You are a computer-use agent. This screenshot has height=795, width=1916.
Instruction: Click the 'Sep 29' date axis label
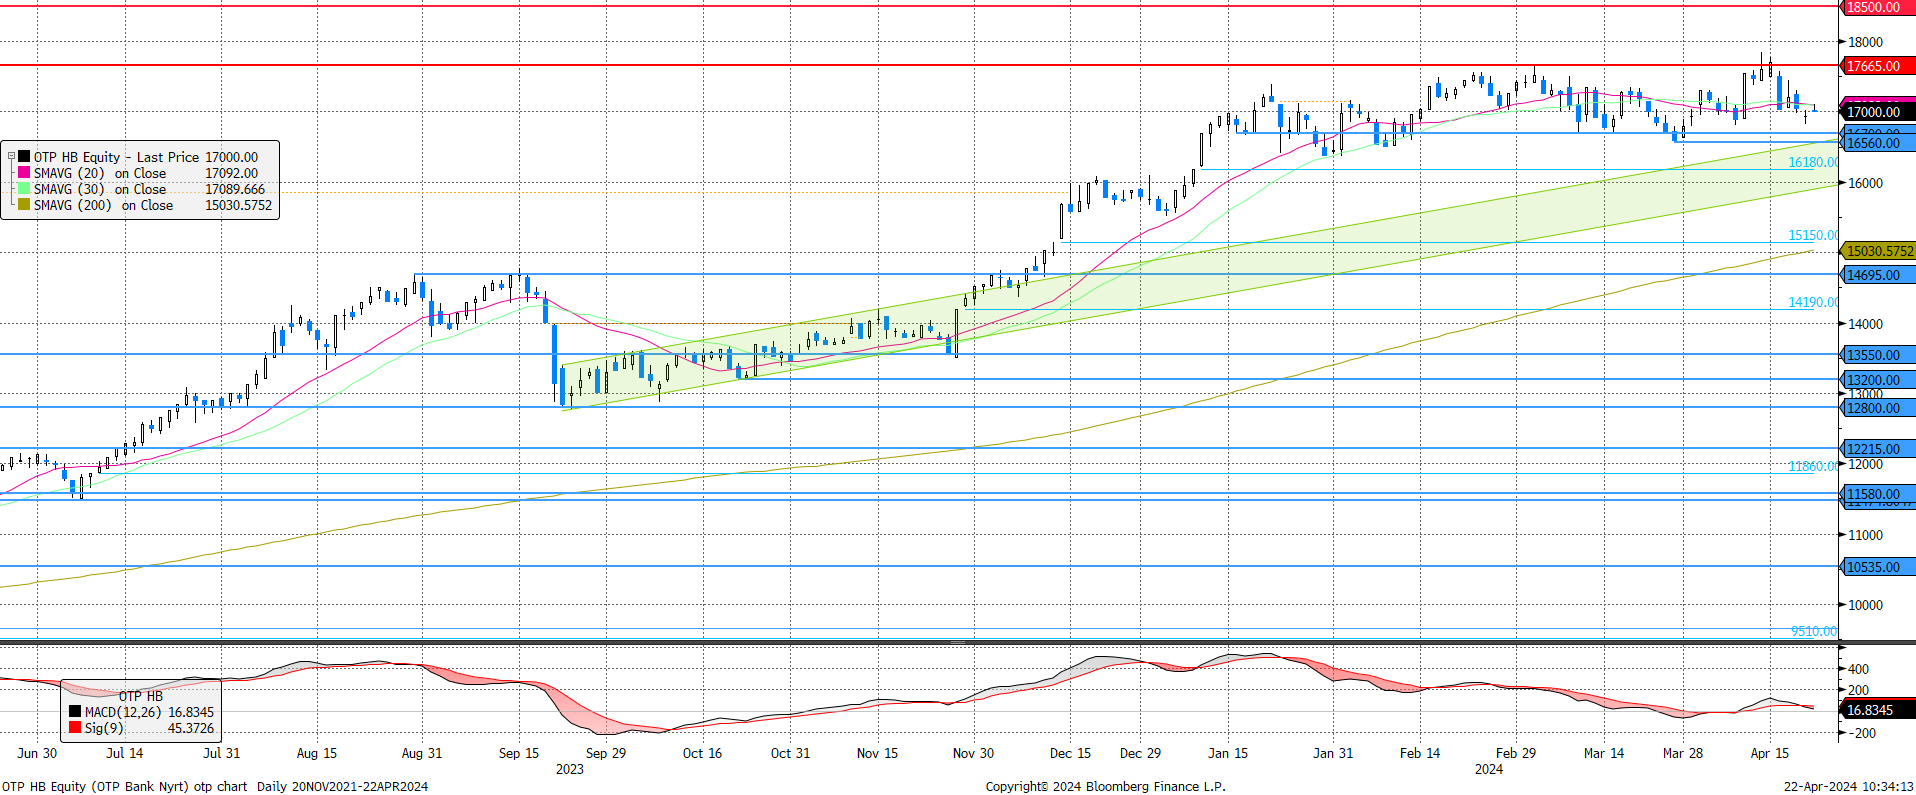click(606, 753)
